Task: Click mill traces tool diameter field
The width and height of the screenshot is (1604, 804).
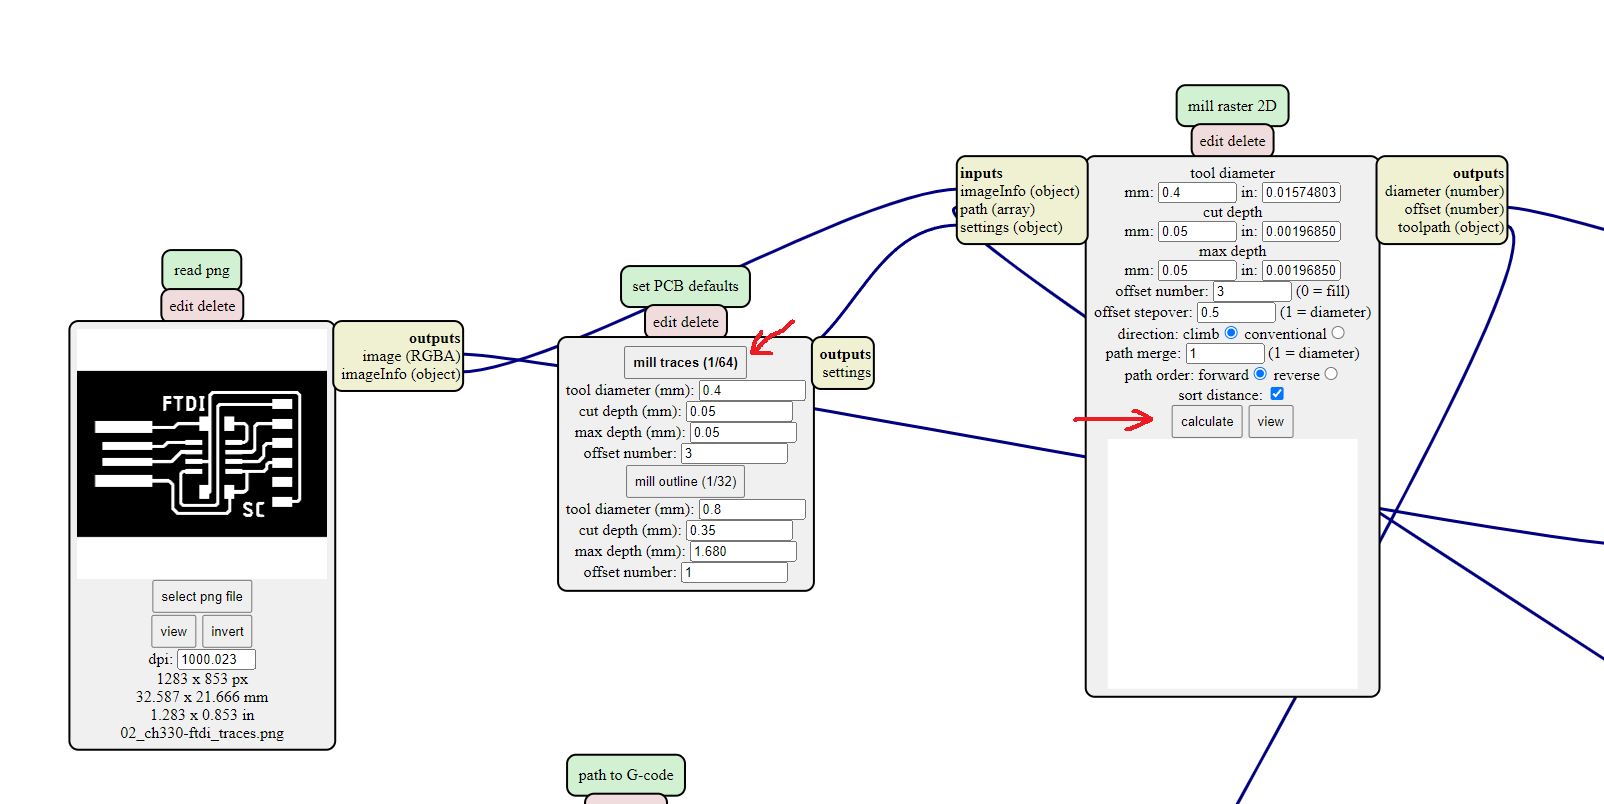Action: coord(752,390)
